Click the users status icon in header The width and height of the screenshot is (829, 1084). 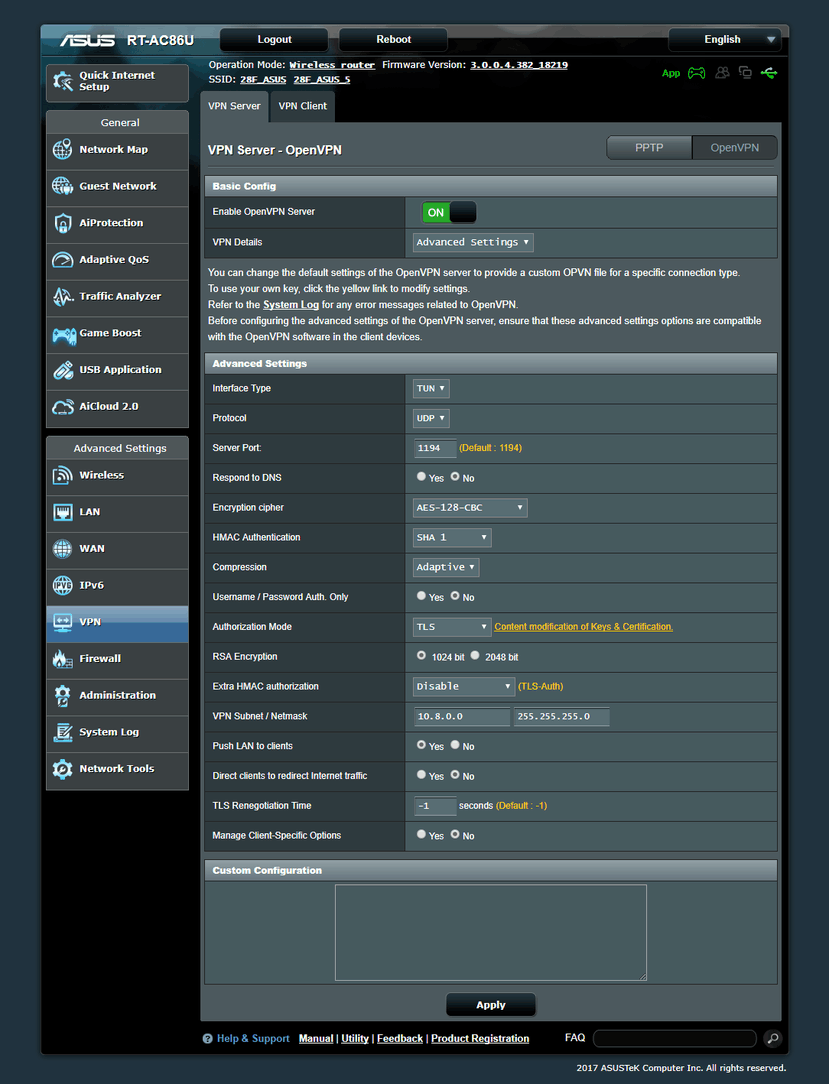(x=722, y=73)
